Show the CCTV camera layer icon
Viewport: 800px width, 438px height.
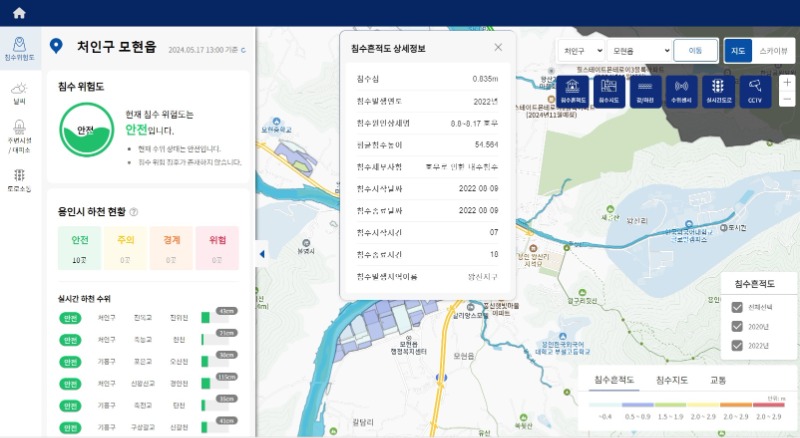point(755,91)
